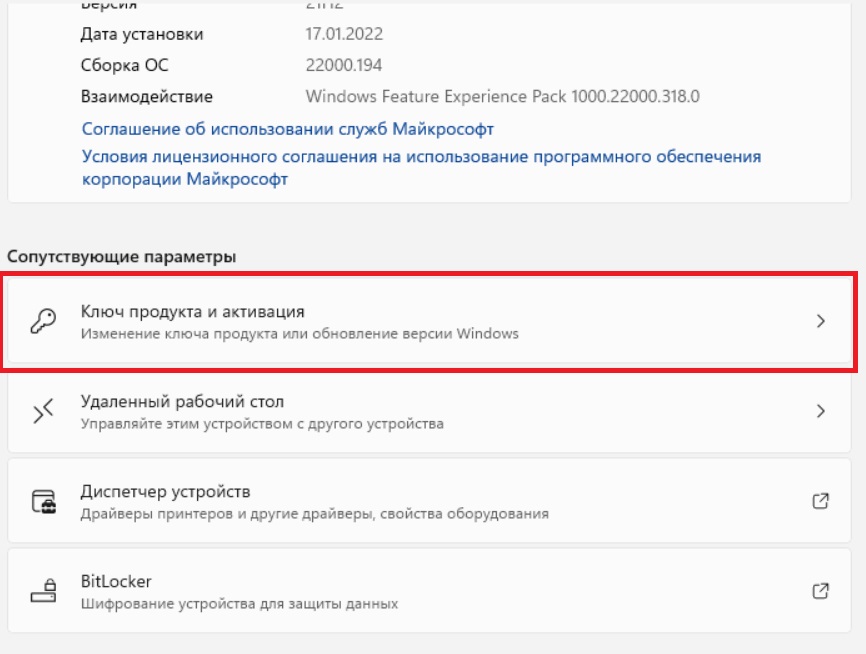The height and width of the screenshot is (654, 866).
Task: Expand chevron for Ключ продукта и активация
Action: (x=821, y=321)
